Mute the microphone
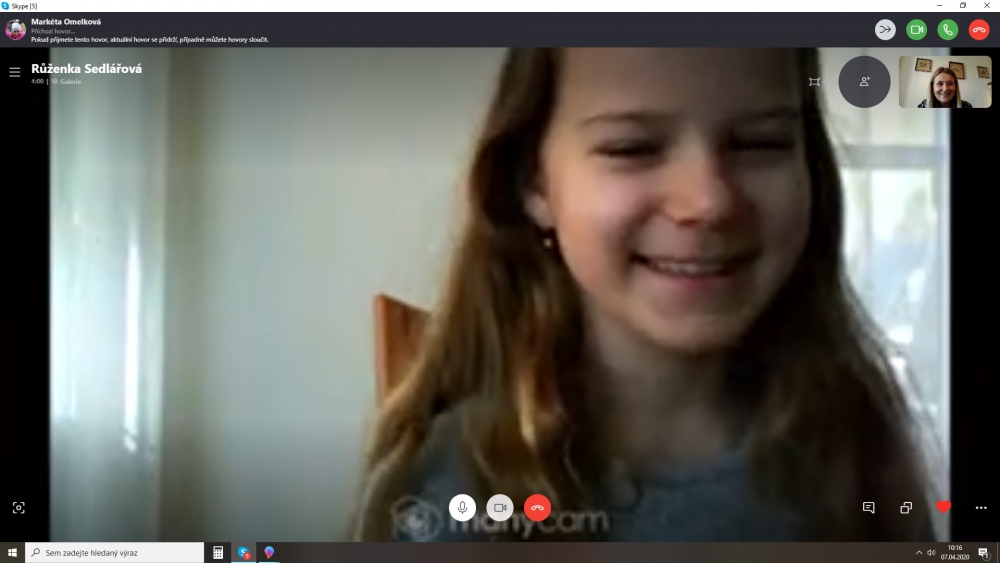 pos(462,508)
